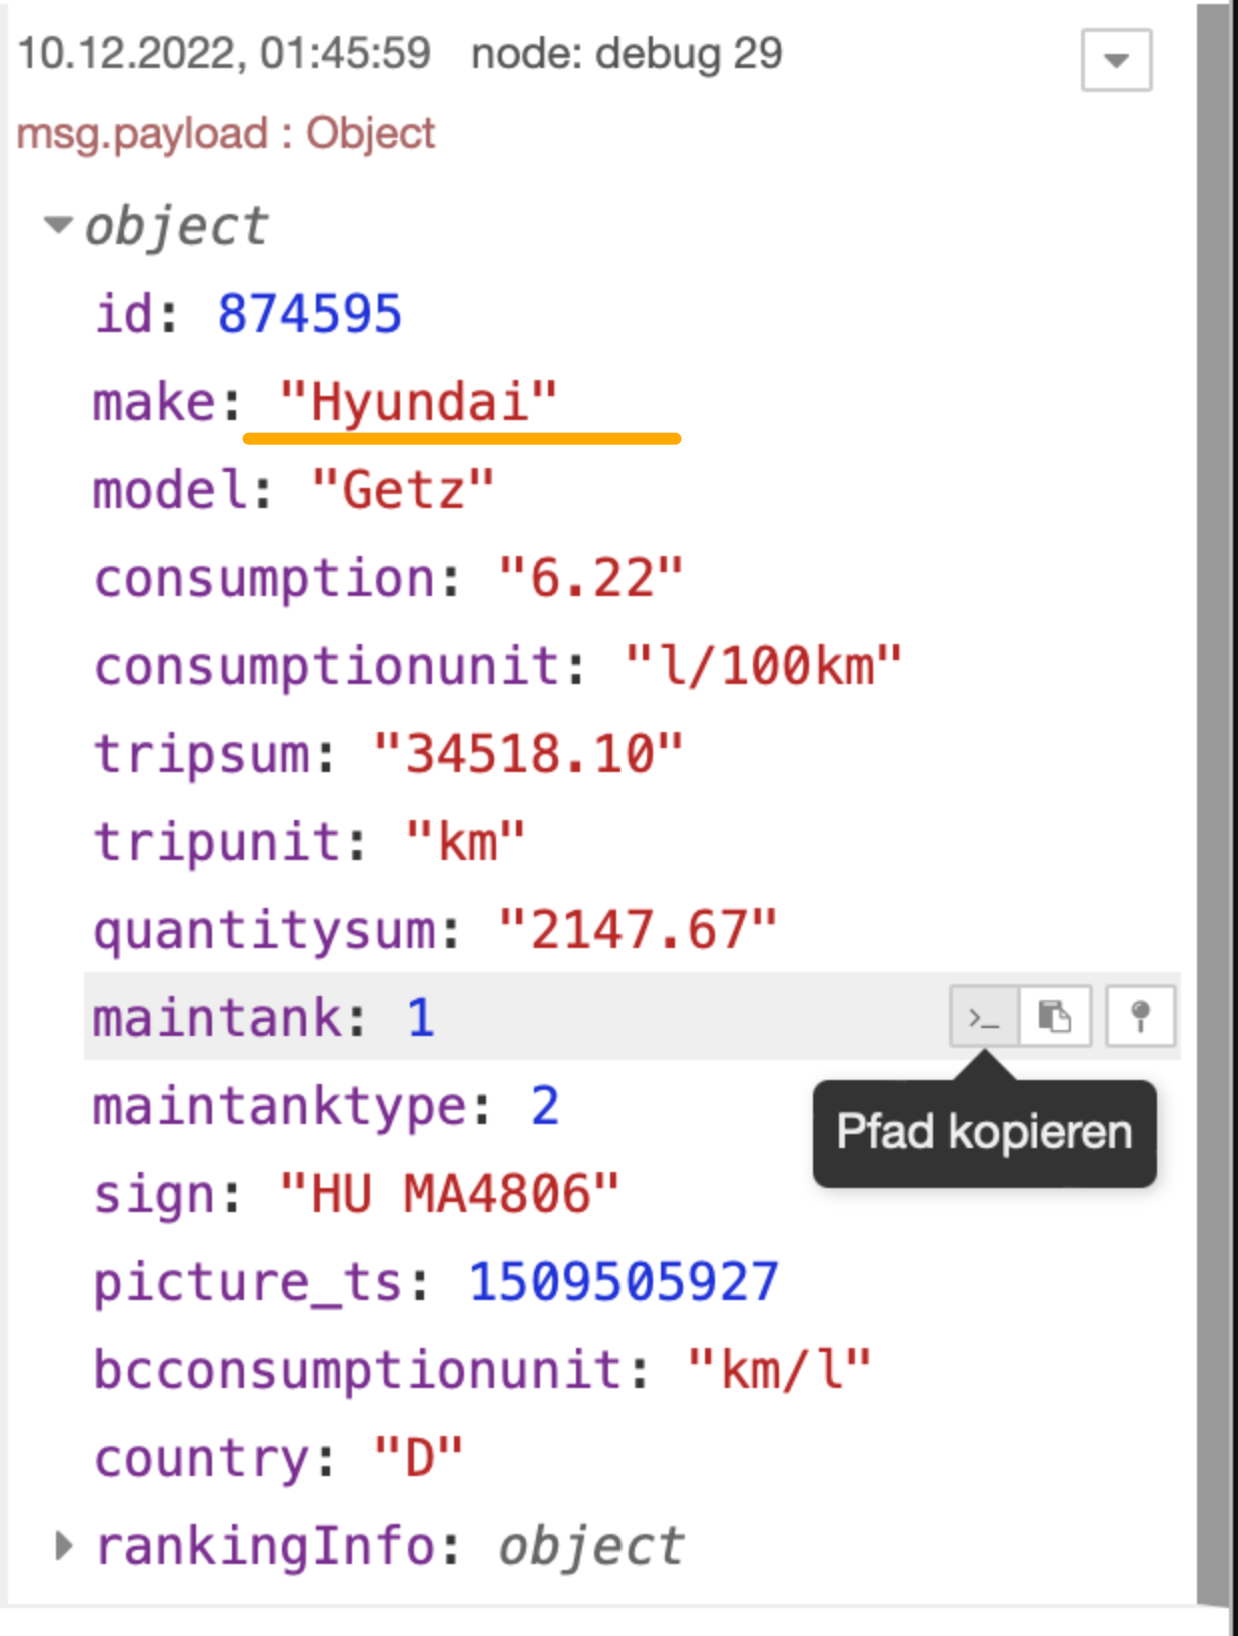The width and height of the screenshot is (1238, 1636).
Task: Click the node: debug 29 source link
Action: pyautogui.click(x=626, y=54)
